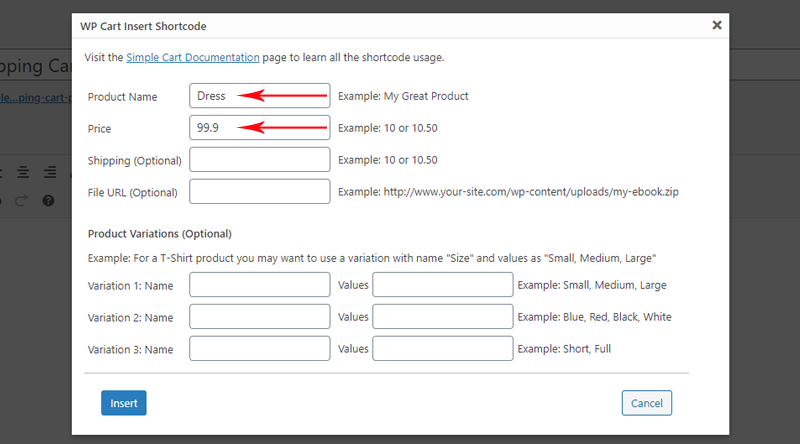Choose align right icon in background editor toolbar
800x444 pixels.
click(x=50, y=172)
